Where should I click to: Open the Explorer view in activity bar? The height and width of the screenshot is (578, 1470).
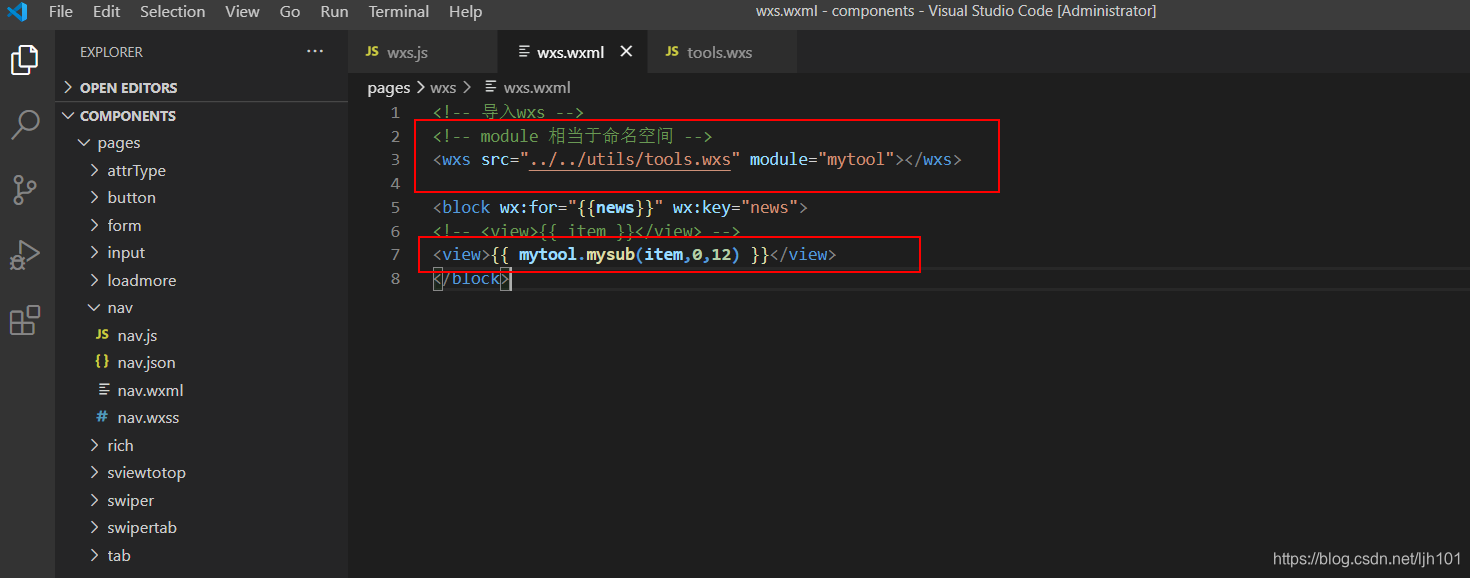pos(25,60)
